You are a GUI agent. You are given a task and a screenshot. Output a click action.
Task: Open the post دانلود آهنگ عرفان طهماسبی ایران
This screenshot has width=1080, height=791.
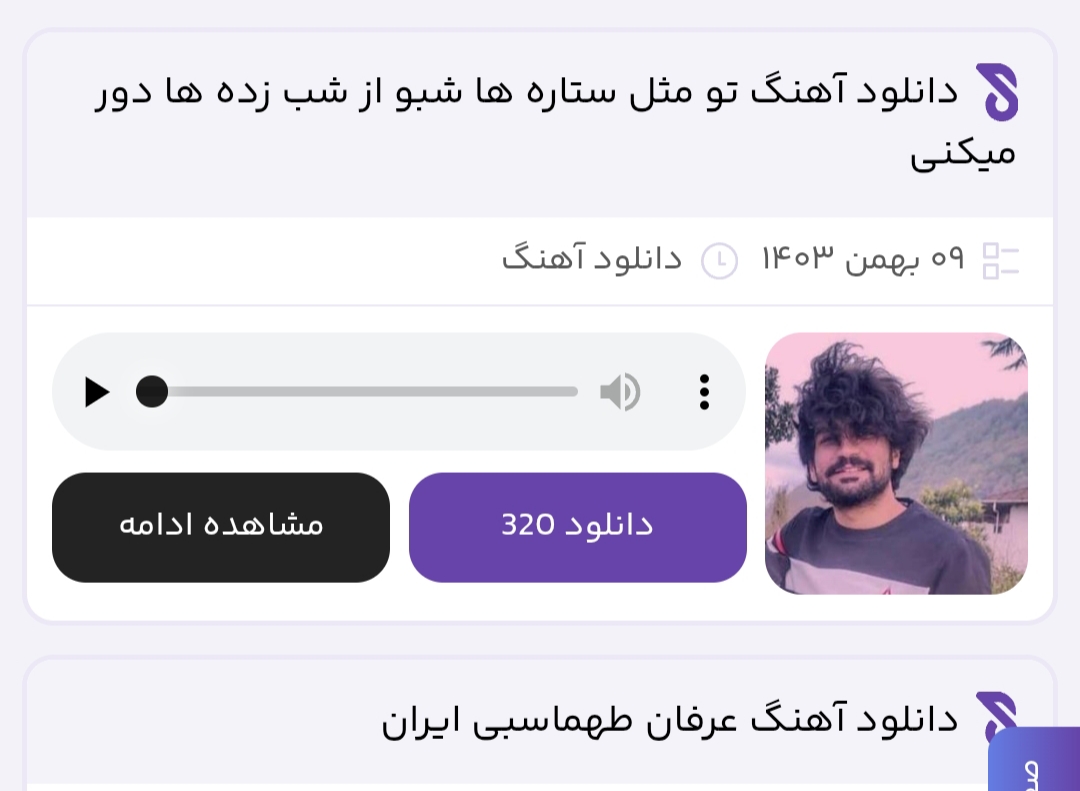(670, 720)
